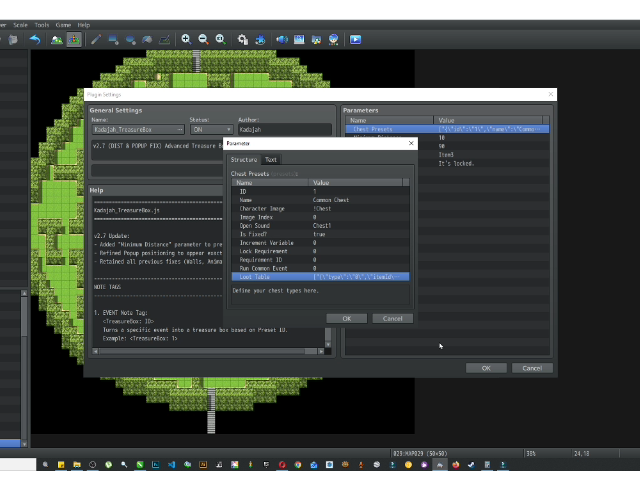Click OK in the Parameter dialog
This screenshot has height=480, width=640.
[347, 318]
